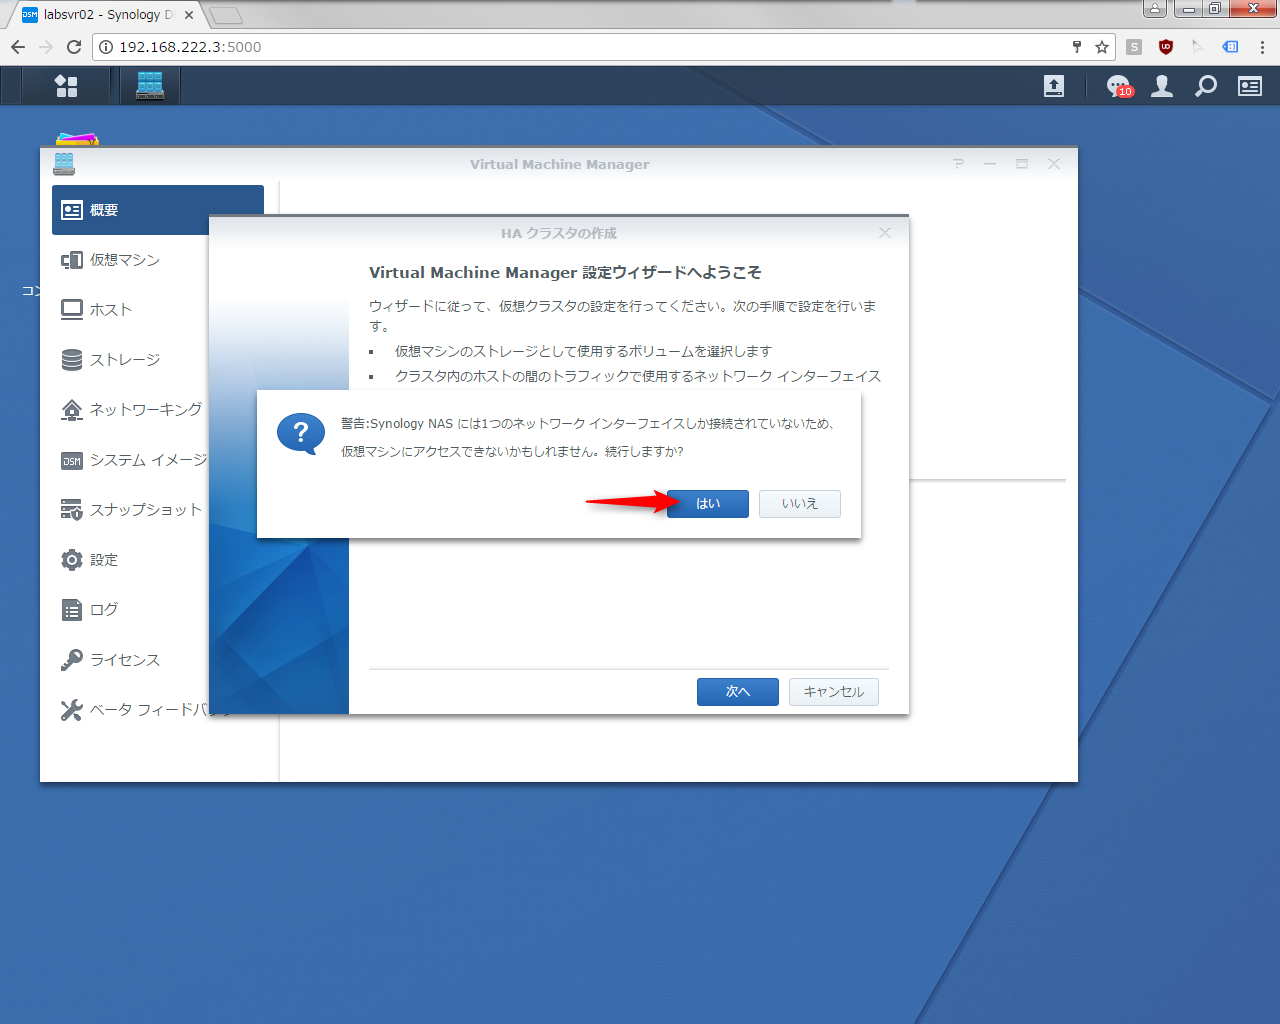Image resolution: width=1280 pixels, height=1024 pixels.
Task: Click the browser back arrow
Action: tap(18, 47)
